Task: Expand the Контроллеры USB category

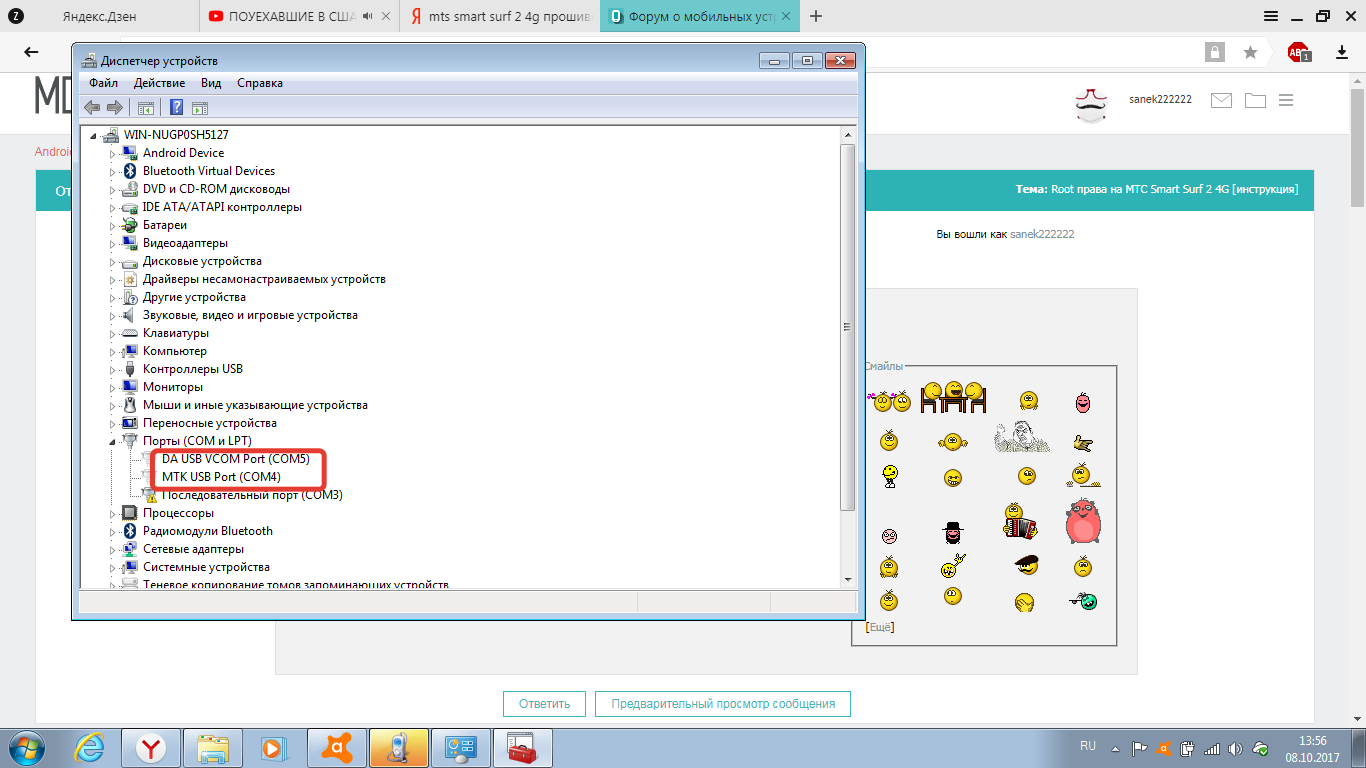Action: point(113,369)
